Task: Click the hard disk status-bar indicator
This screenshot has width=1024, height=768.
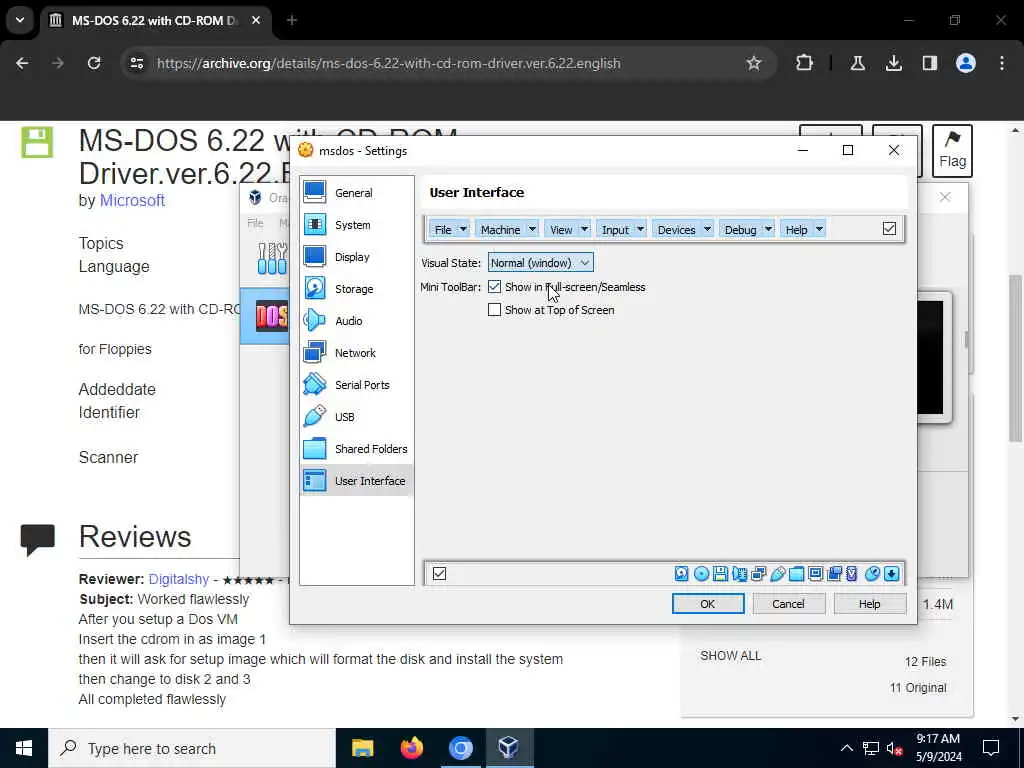Action: click(681, 573)
